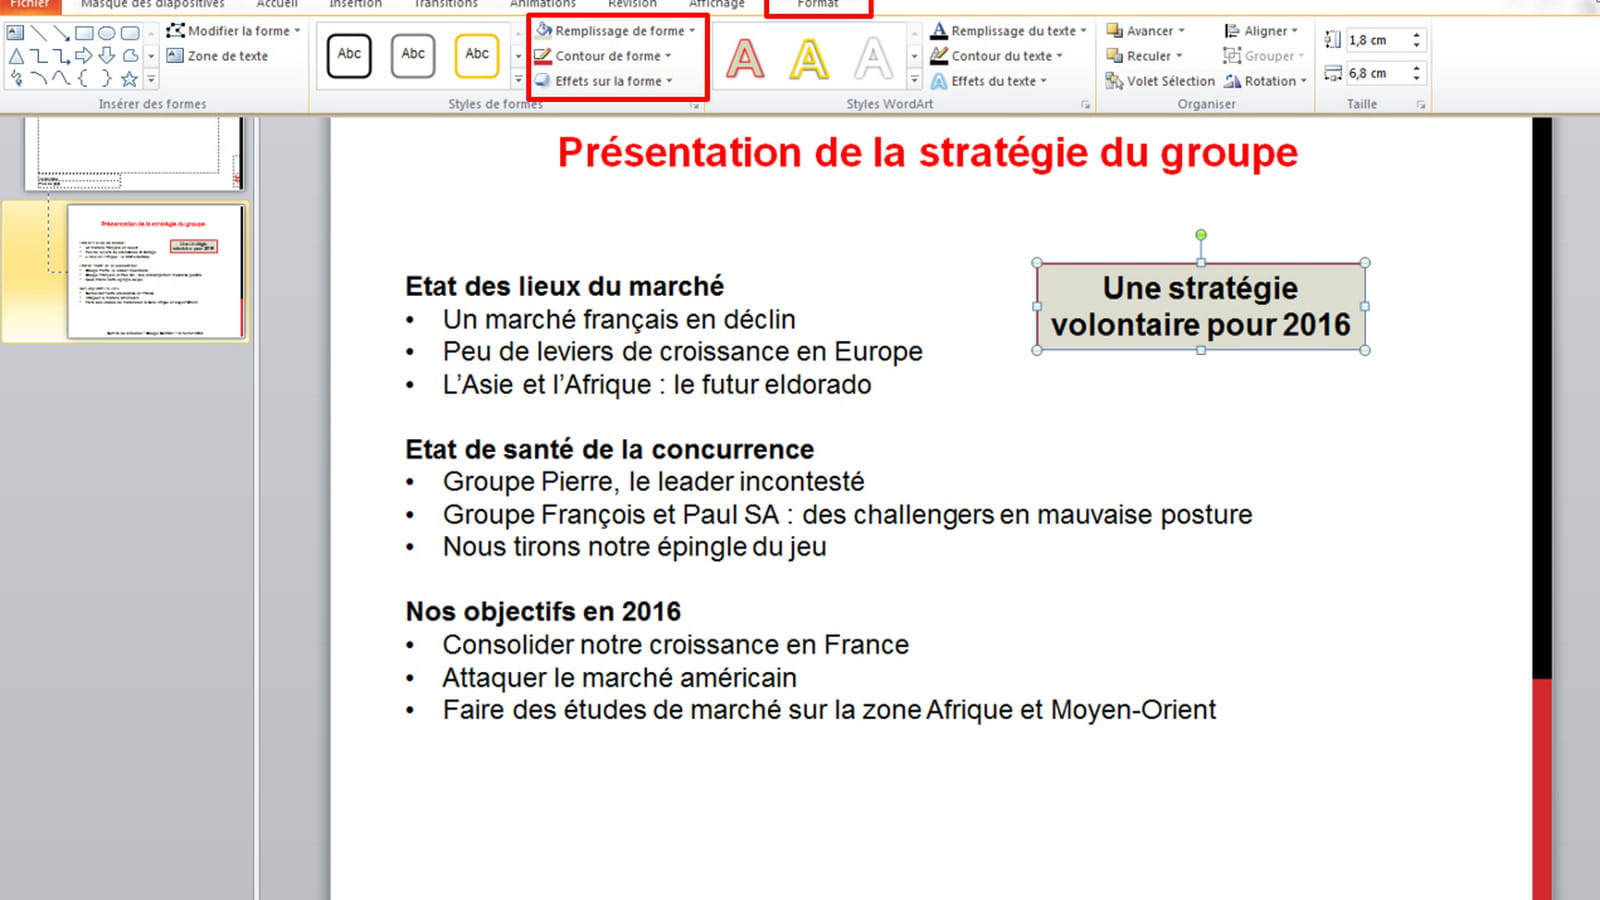This screenshot has height=900, width=1600.
Task: Apply the grey outline Abc shape style
Action: pyautogui.click(x=413, y=55)
